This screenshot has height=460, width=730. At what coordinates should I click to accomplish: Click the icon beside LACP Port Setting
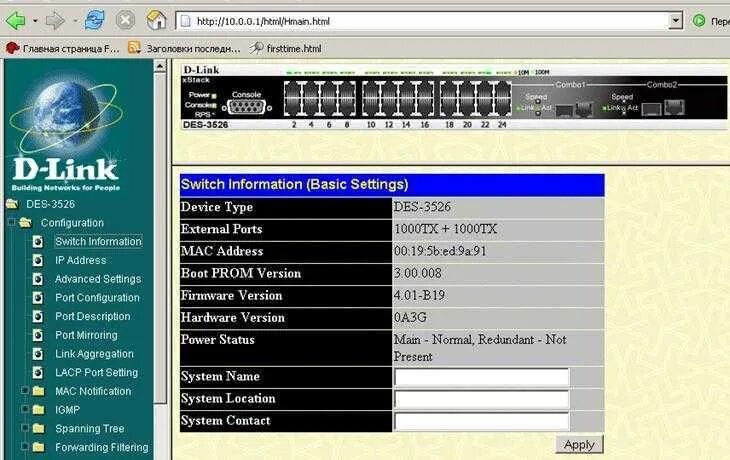[38, 372]
